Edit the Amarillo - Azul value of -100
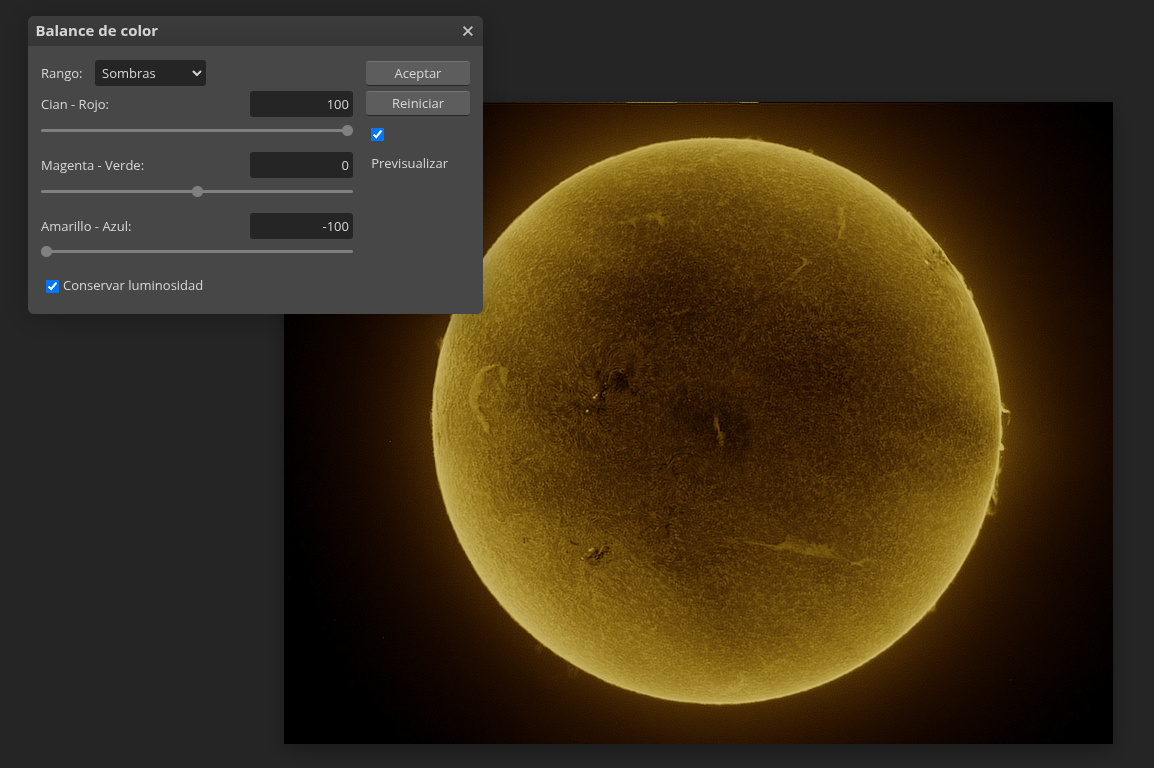 coord(301,226)
